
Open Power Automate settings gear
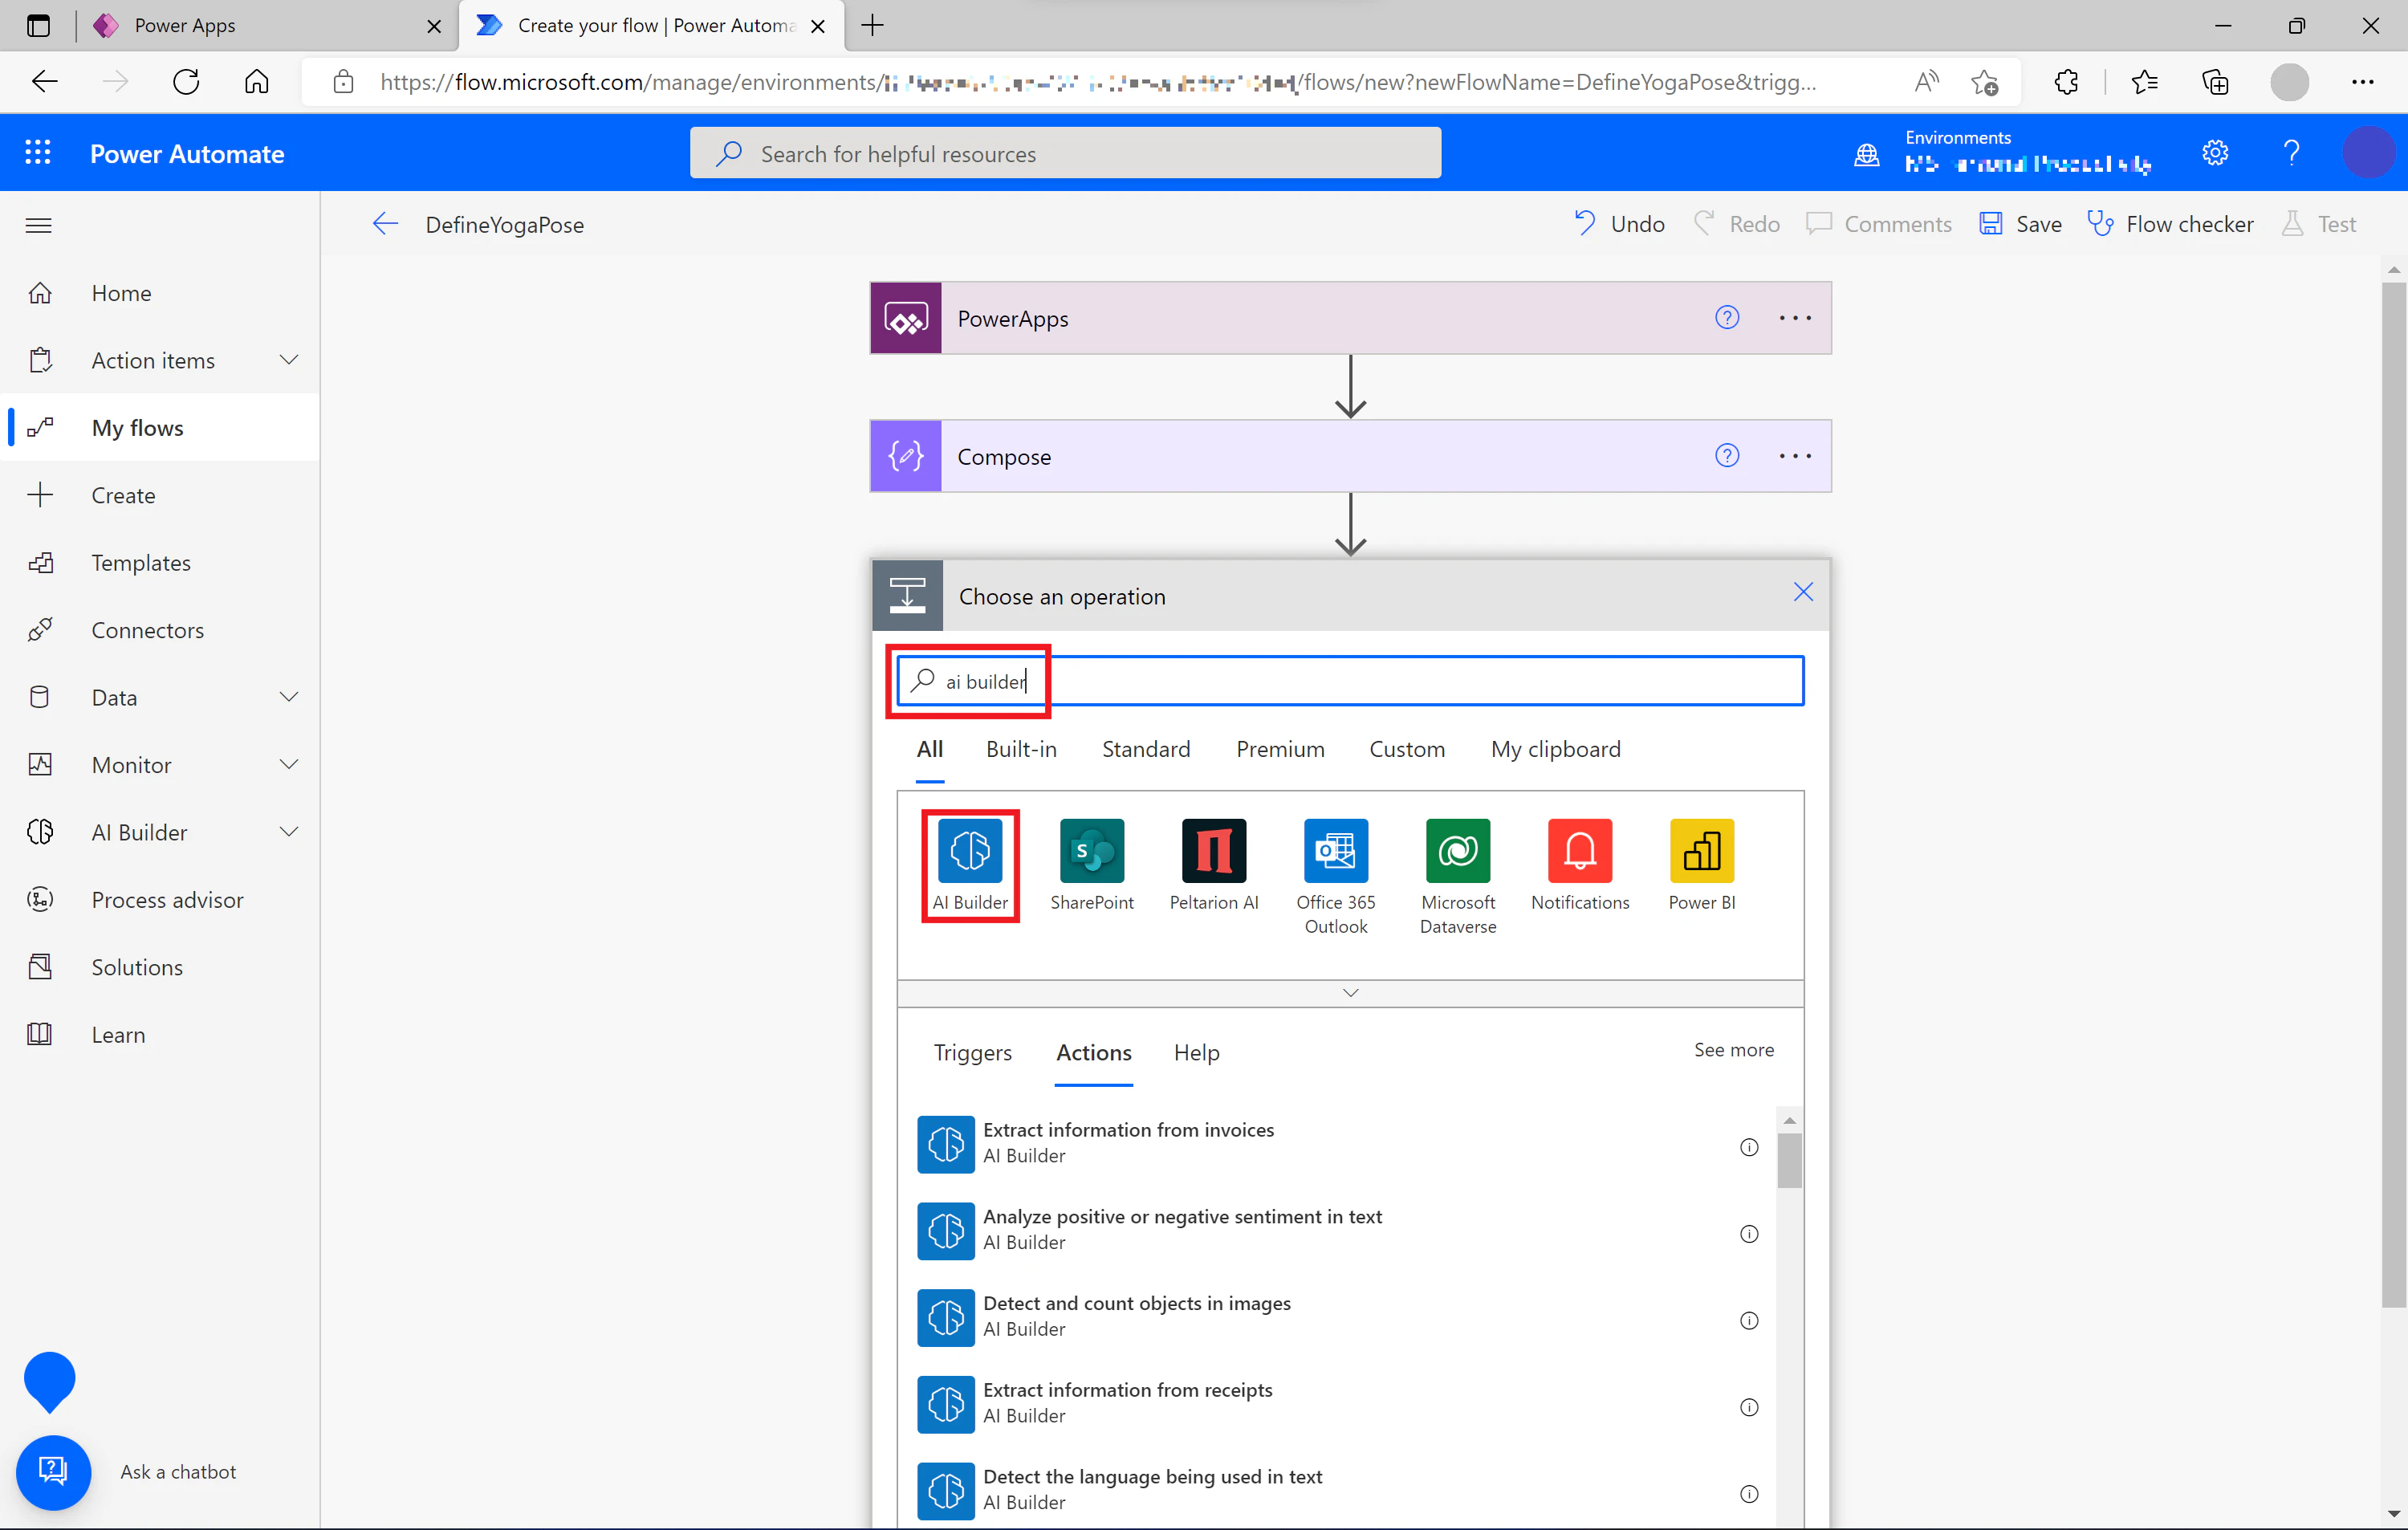tap(2214, 153)
